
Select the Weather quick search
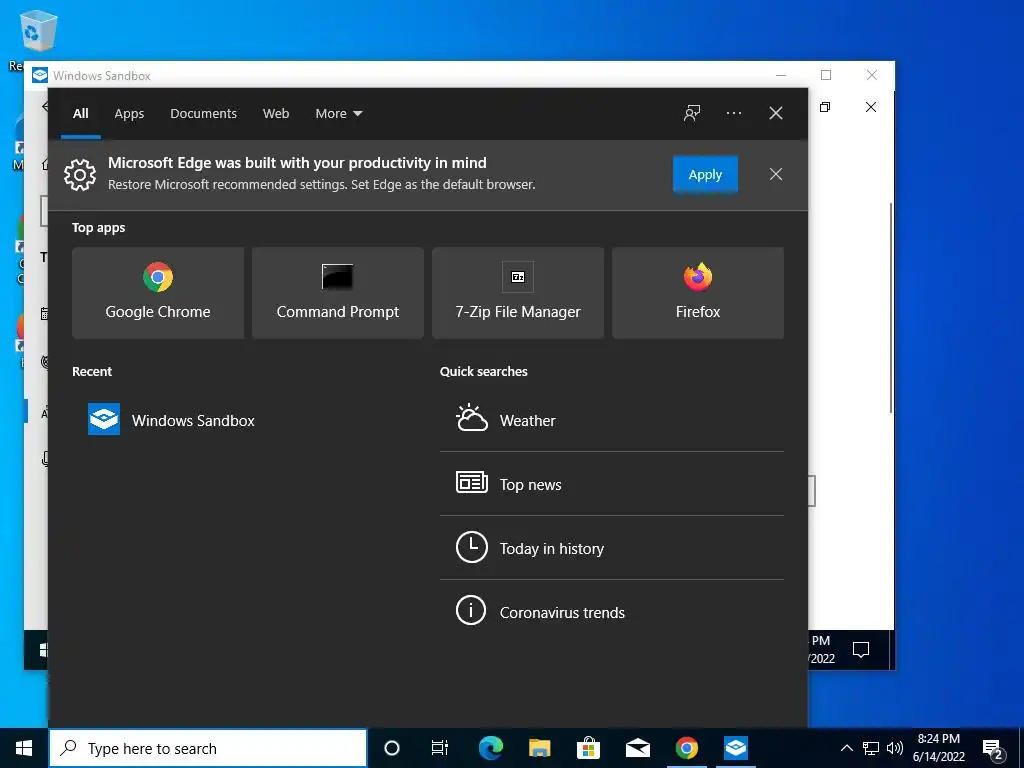click(612, 421)
